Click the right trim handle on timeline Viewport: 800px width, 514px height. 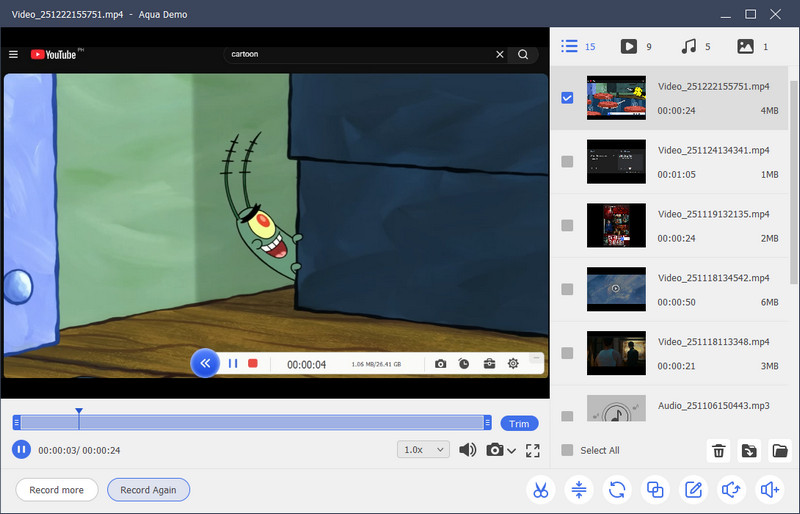tap(487, 423)
